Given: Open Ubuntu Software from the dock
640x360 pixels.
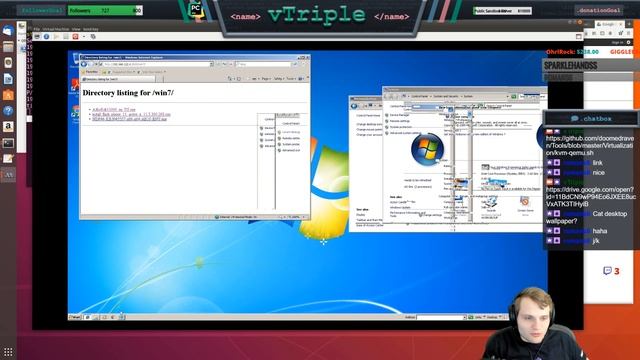Looking at the screenshot, I should point(8,95).
